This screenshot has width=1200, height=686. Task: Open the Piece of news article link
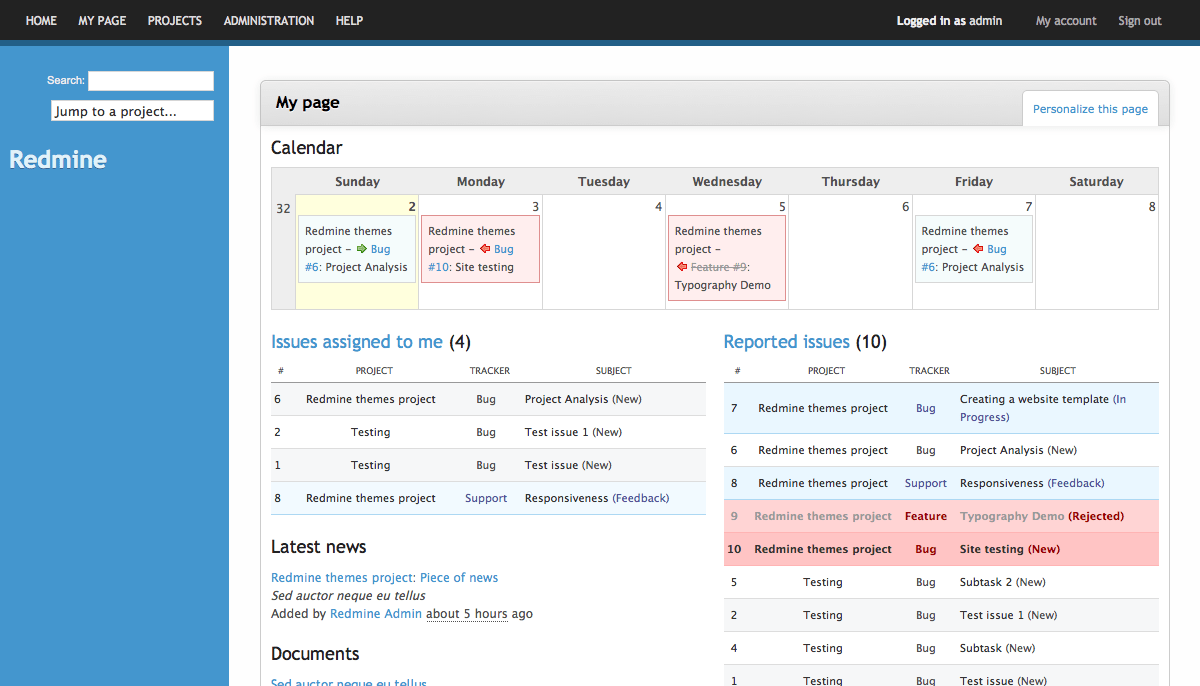pos(384,578)
